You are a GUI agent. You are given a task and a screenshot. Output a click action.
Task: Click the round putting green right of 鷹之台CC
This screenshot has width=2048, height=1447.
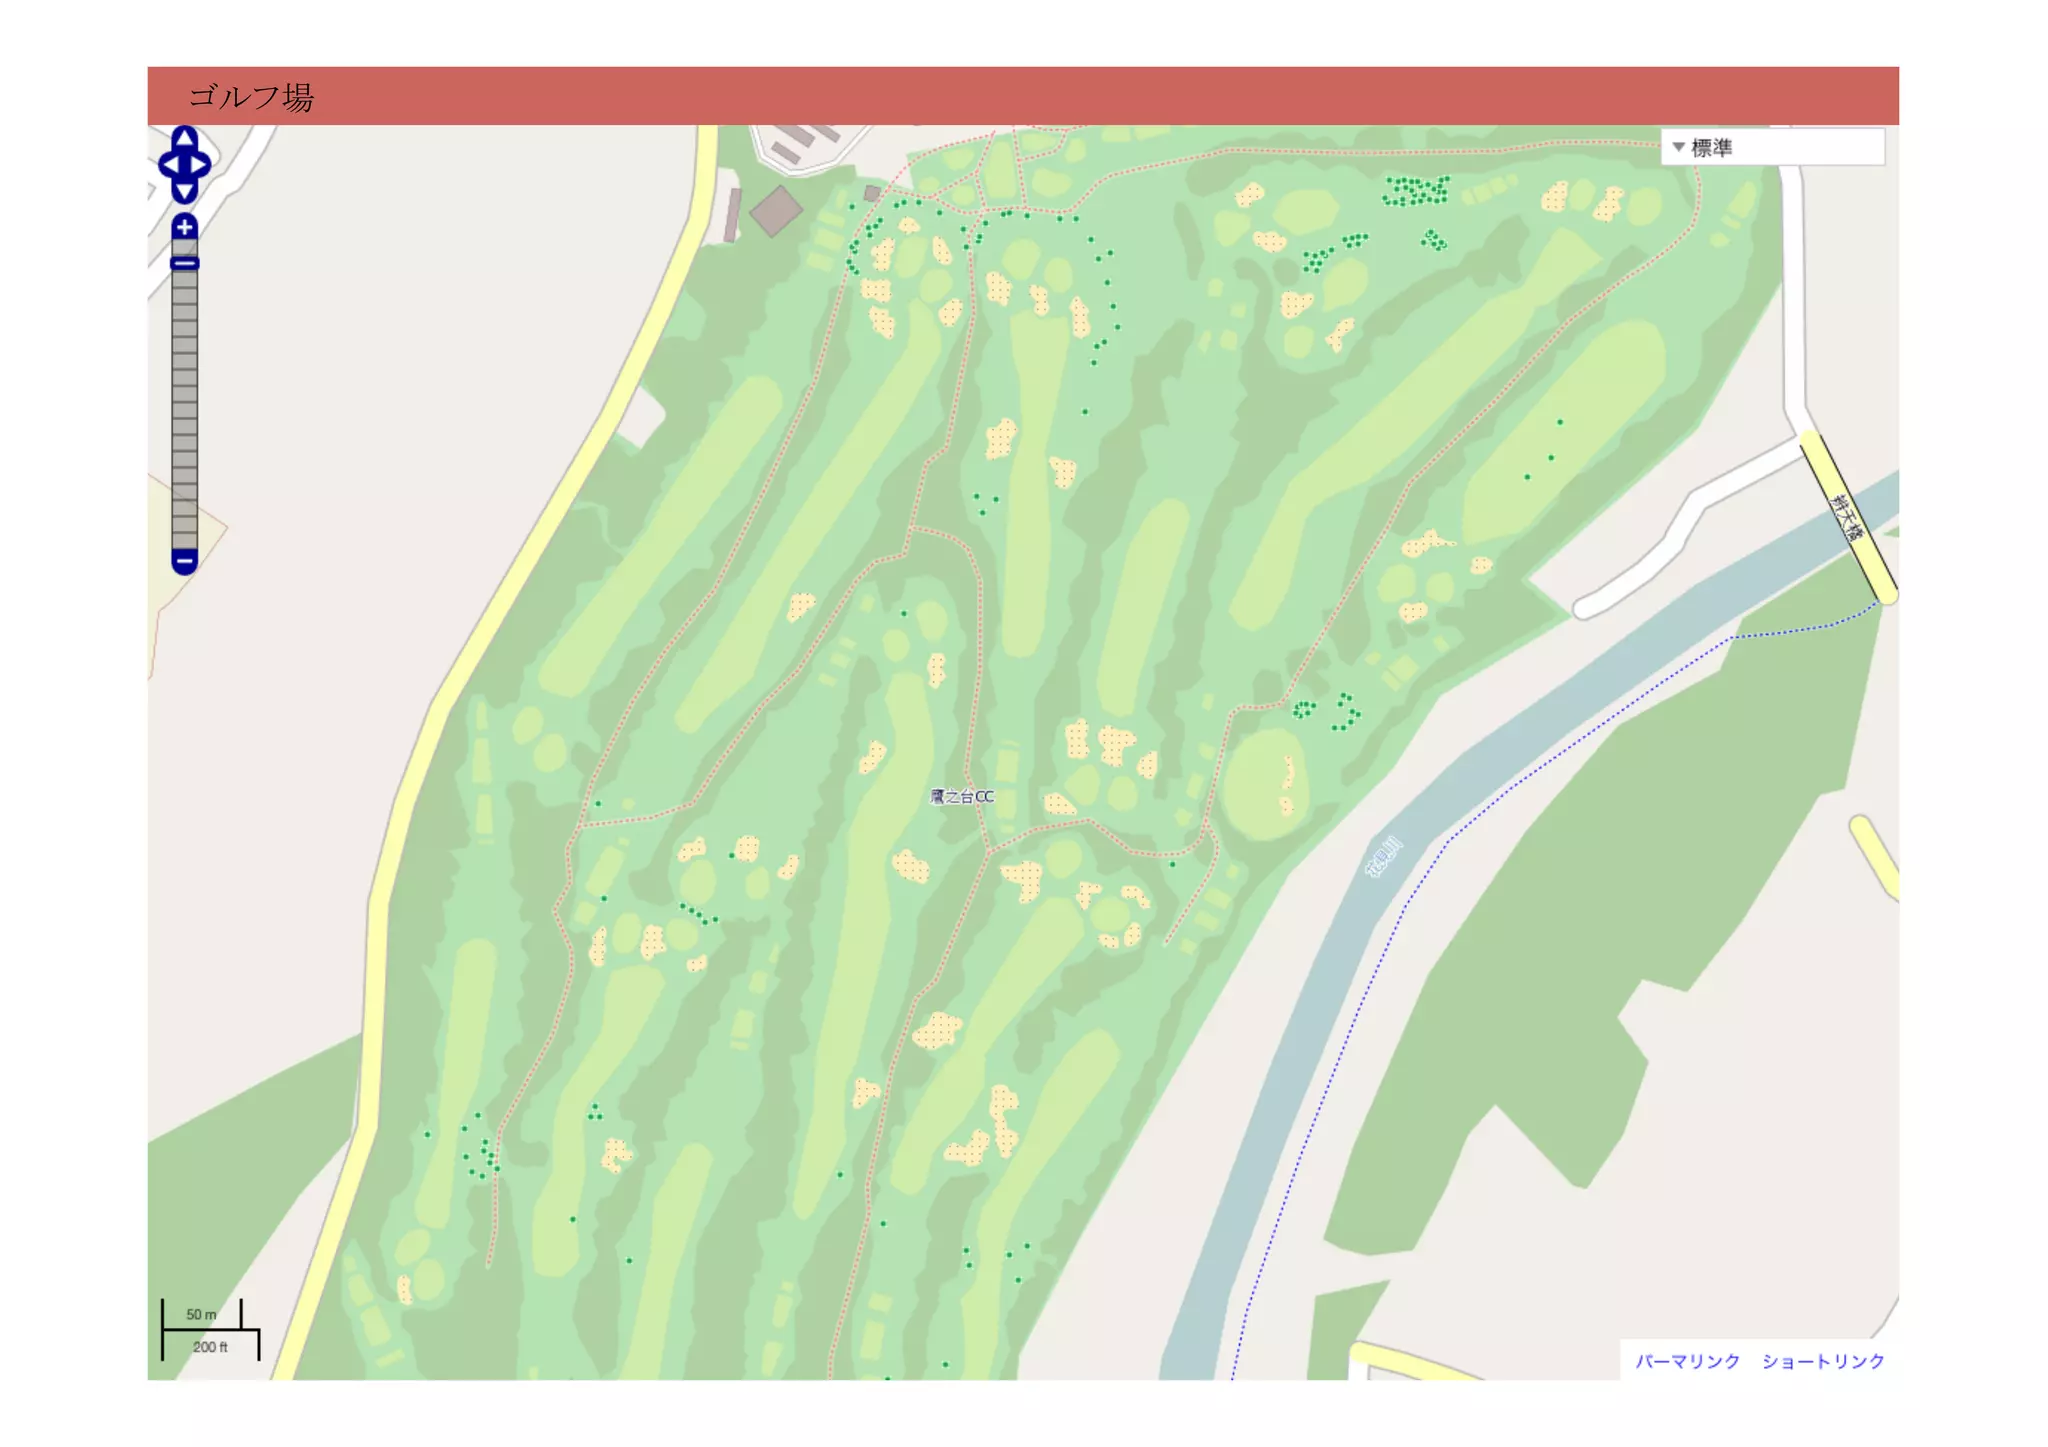point(1260,783)
